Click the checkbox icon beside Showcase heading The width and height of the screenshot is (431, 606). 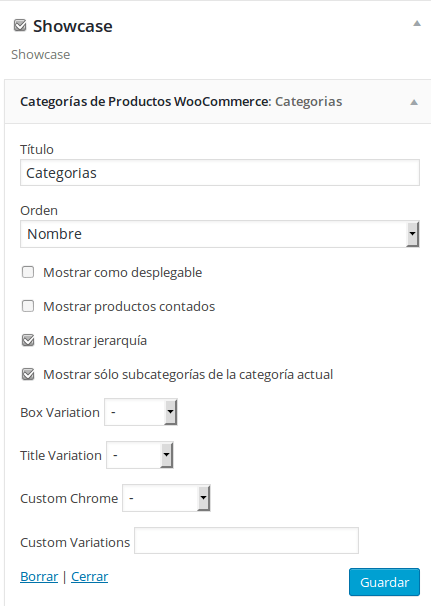pyautogui.click(x=20, y=26)
